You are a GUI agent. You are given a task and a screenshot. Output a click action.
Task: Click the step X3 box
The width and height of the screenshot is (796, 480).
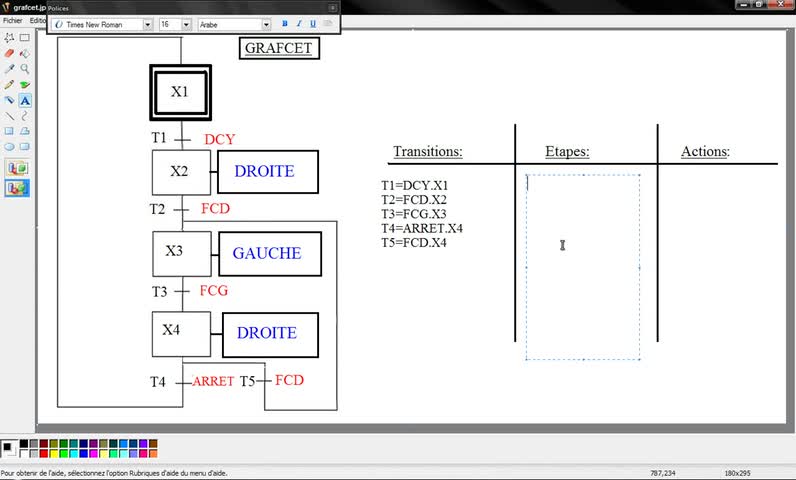pos(182,254)
